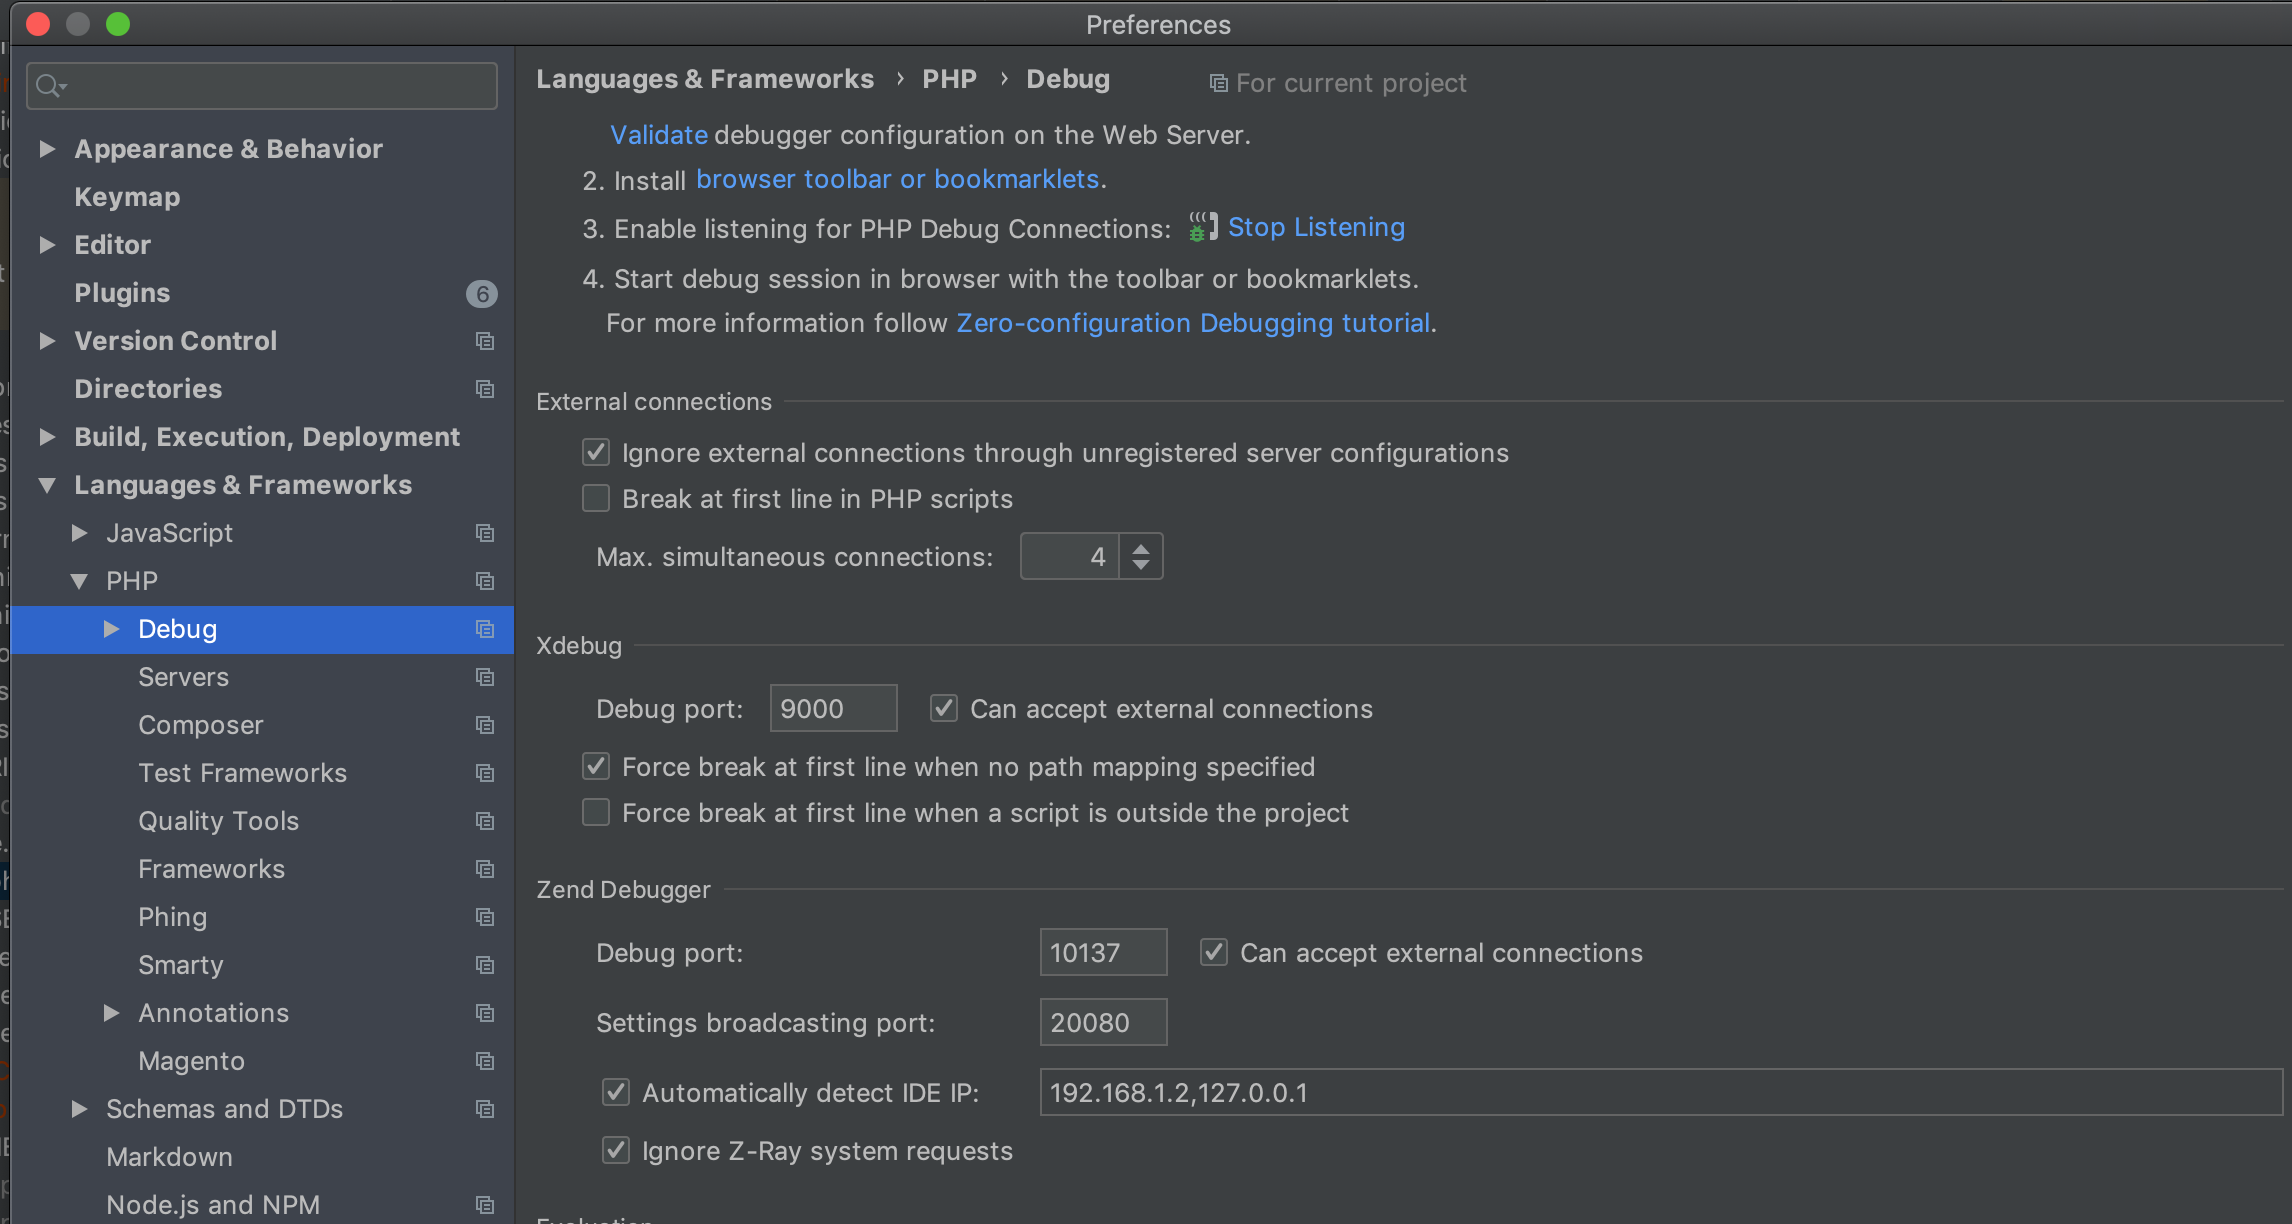Click project-level icon in the Phing row
Screen dimensions: 2292x1224
click(x=485, y=917)
